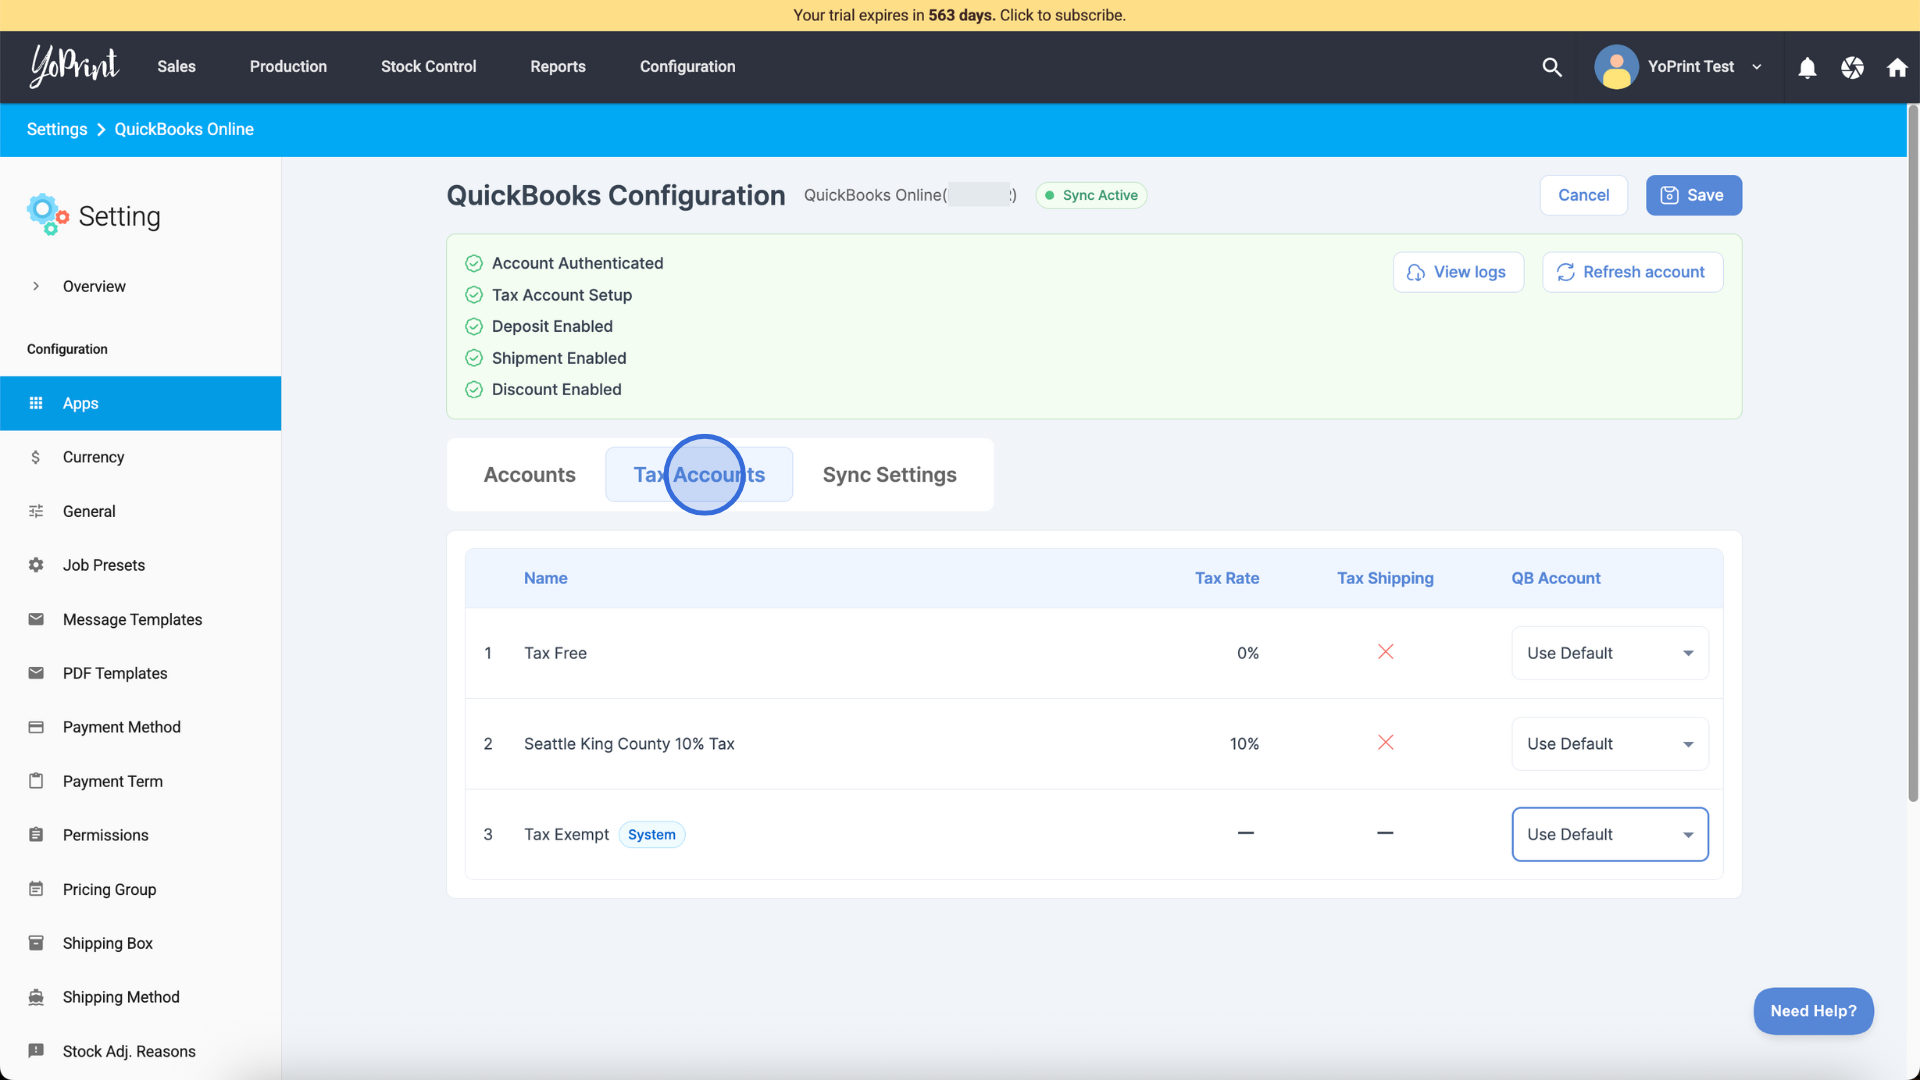Image resolution: width=1920 pixels, height=1080 pixels.
Task: Click the Shipping Method icon
Action: [x=36, y=997]
